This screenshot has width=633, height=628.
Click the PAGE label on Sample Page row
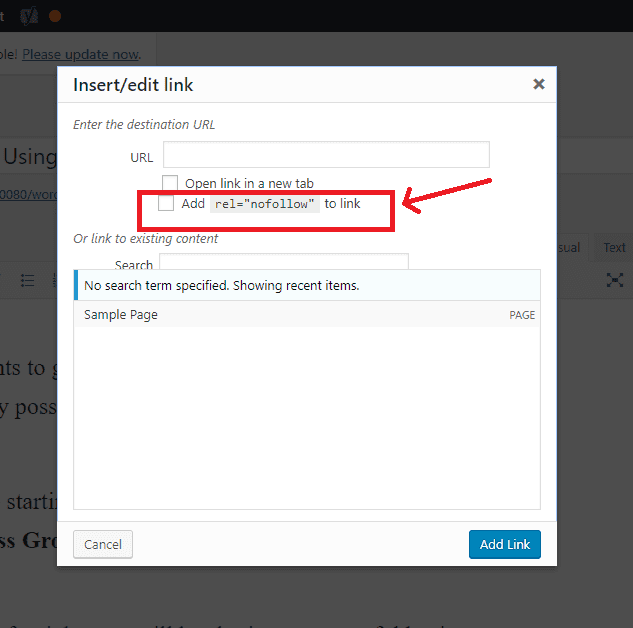coord(522,315)
